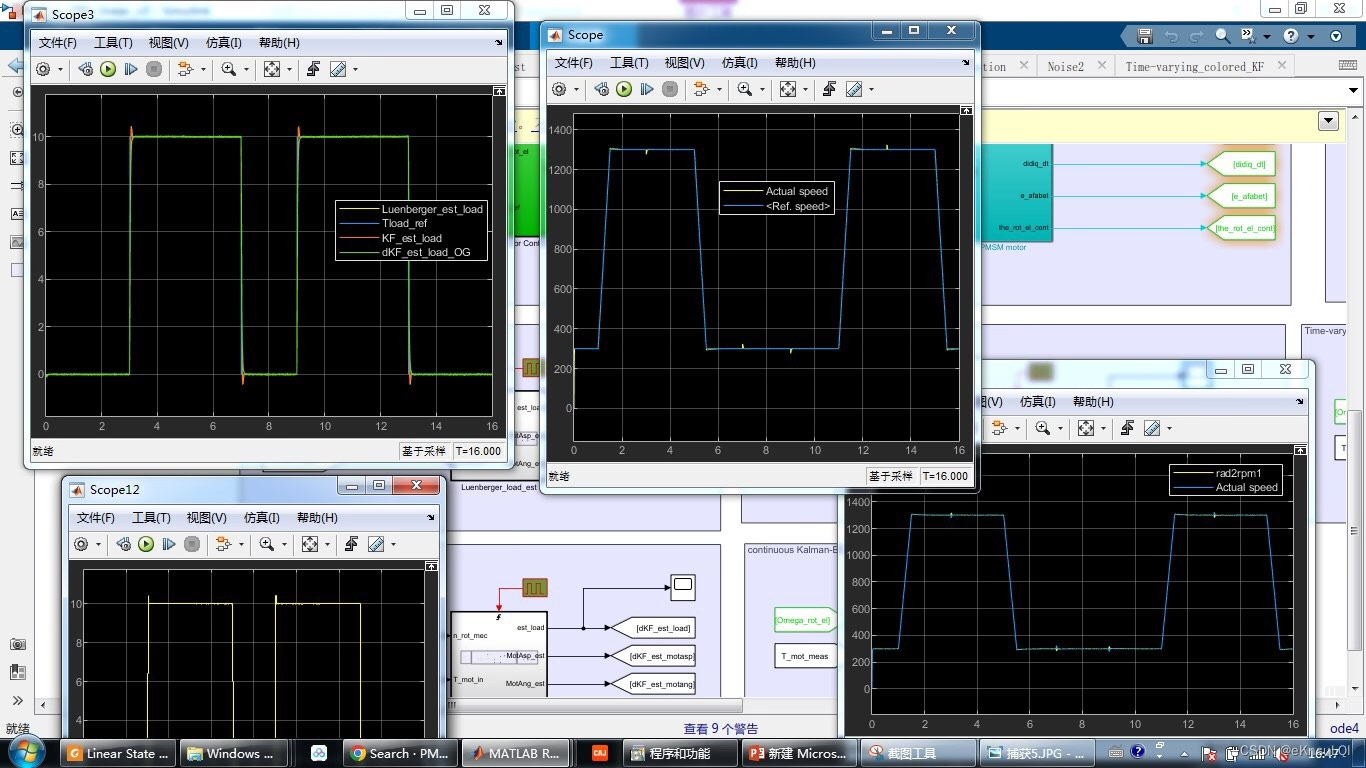Select the [didiq_dt] Goto block
This screenshot has width=1366, height=768.
[x=1242, y=164]
